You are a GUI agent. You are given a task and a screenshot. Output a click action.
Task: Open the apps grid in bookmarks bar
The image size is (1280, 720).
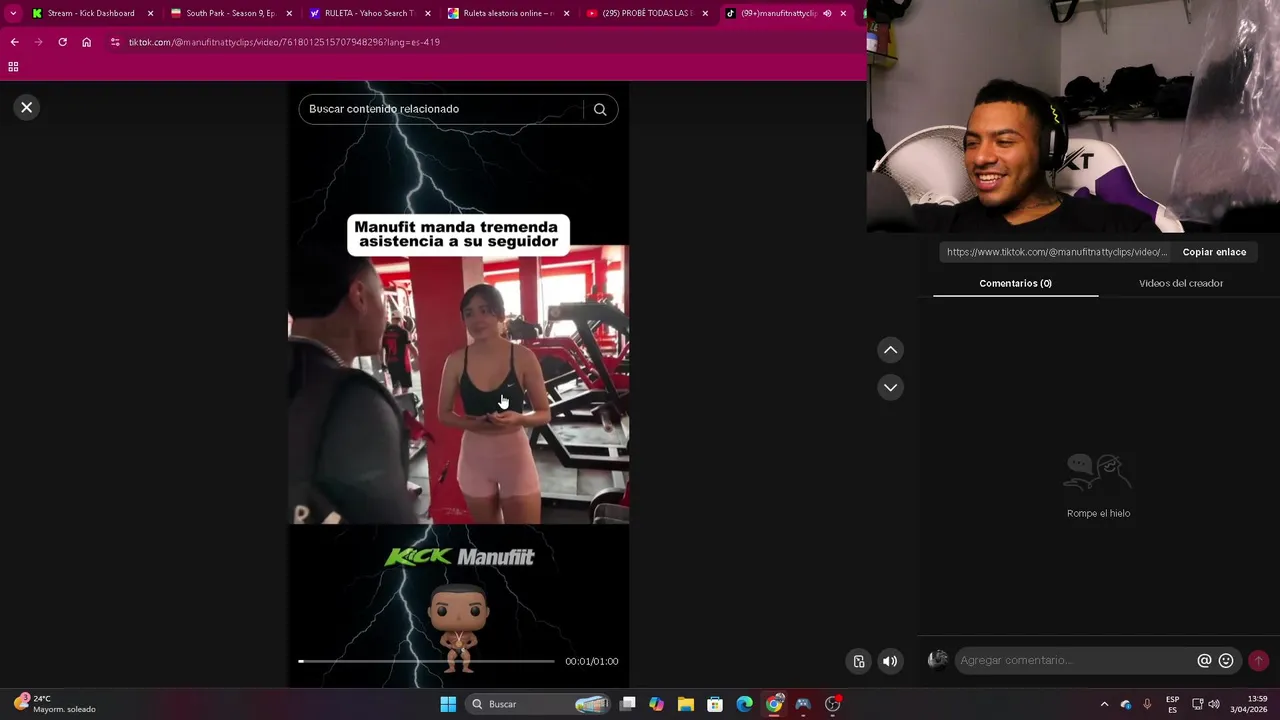click(x=13, y=67)
